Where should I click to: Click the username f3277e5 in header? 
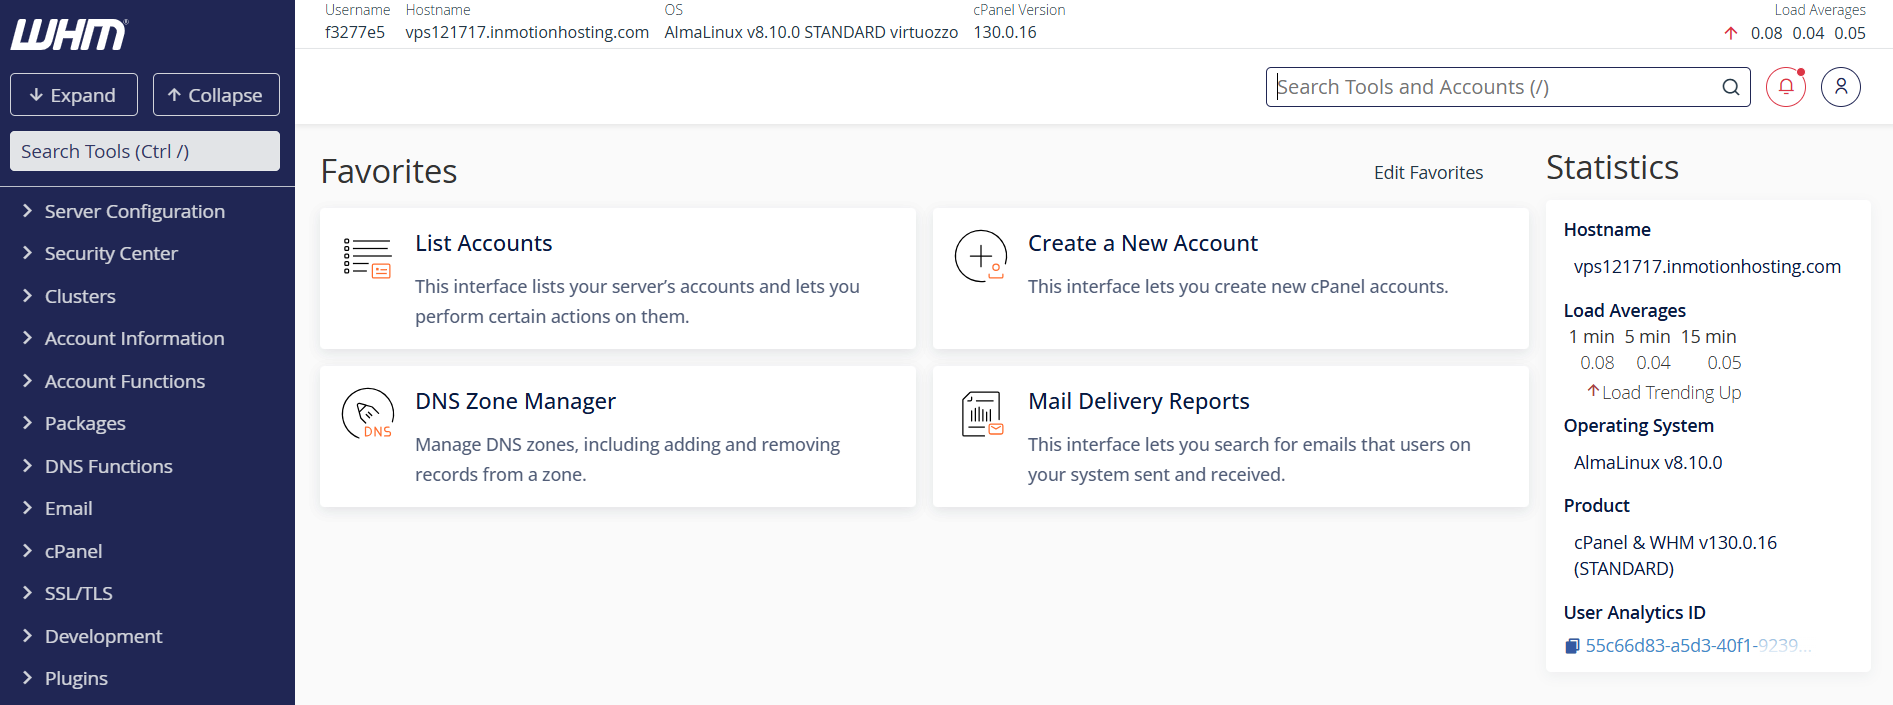pos(355,32)
